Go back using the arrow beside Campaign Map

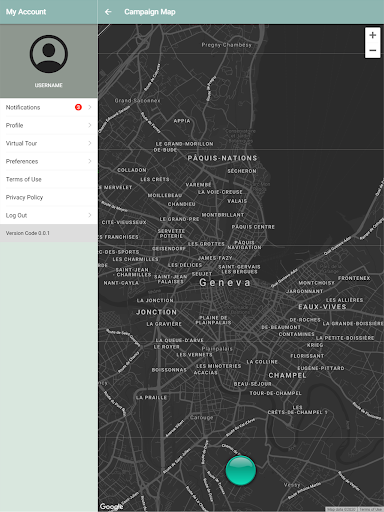108,12
